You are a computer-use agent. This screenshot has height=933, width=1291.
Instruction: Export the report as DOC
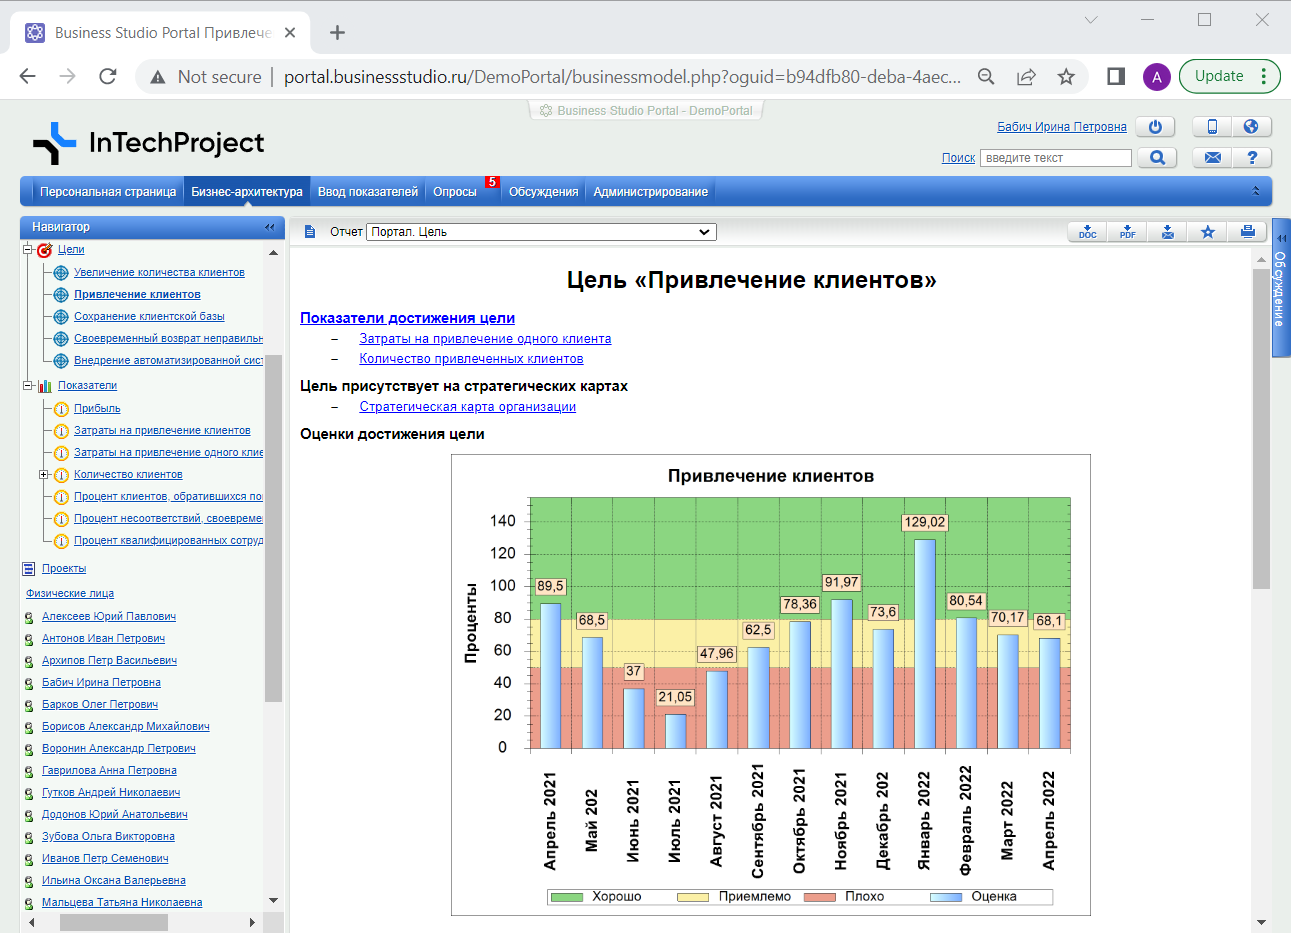[1087, 232]
